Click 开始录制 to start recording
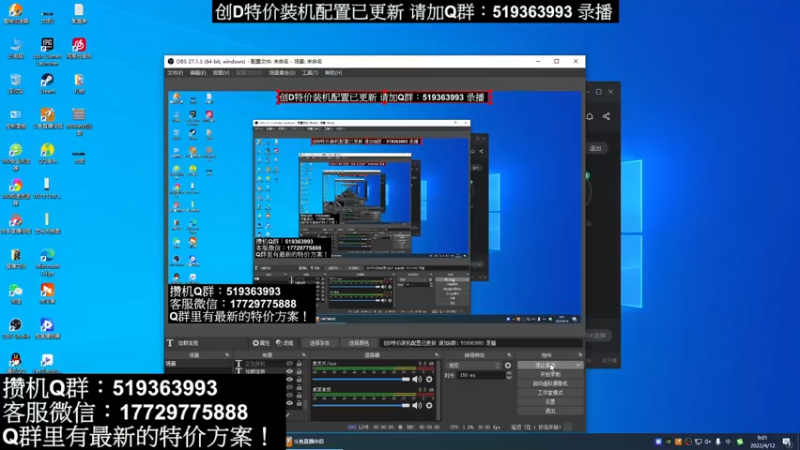The width and height of the screenshot is (800, 450). pos(550,374)
